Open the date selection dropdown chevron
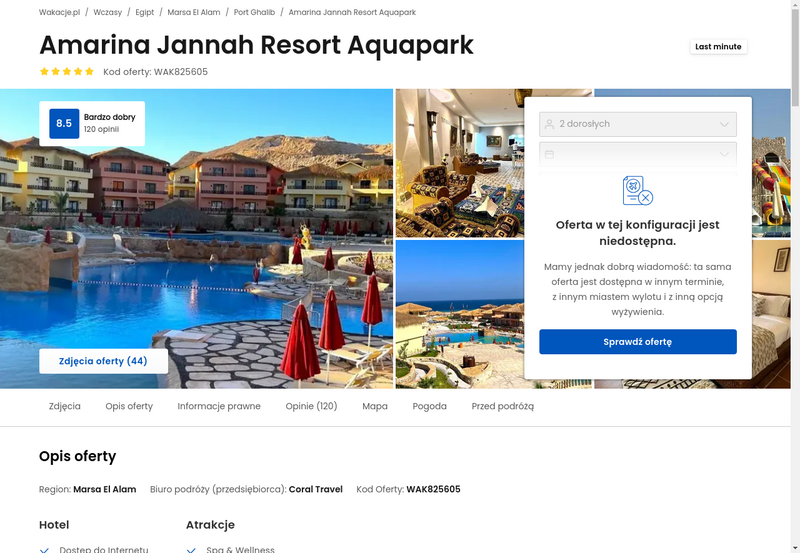The image size is (800, 553). point(724,154)
